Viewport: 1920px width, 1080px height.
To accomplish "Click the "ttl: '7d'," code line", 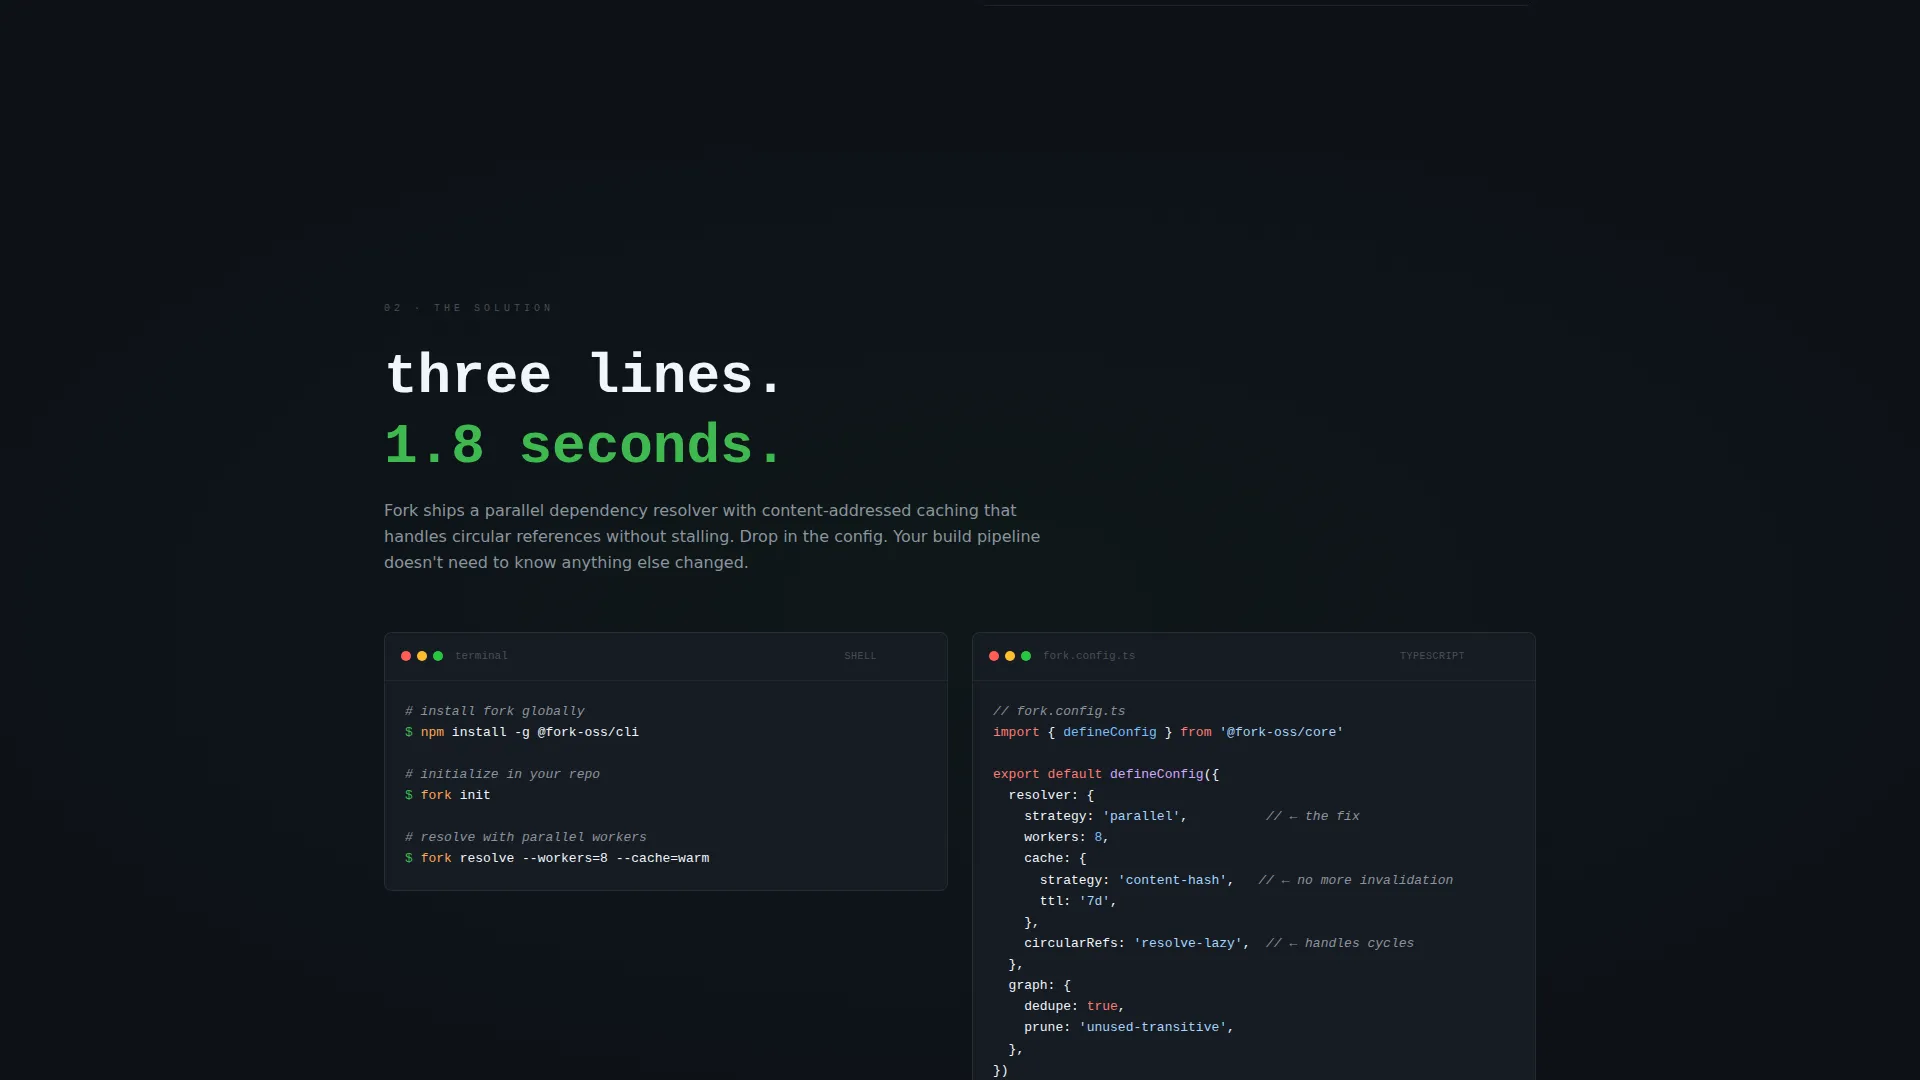I will click(x=1078, y=901).
